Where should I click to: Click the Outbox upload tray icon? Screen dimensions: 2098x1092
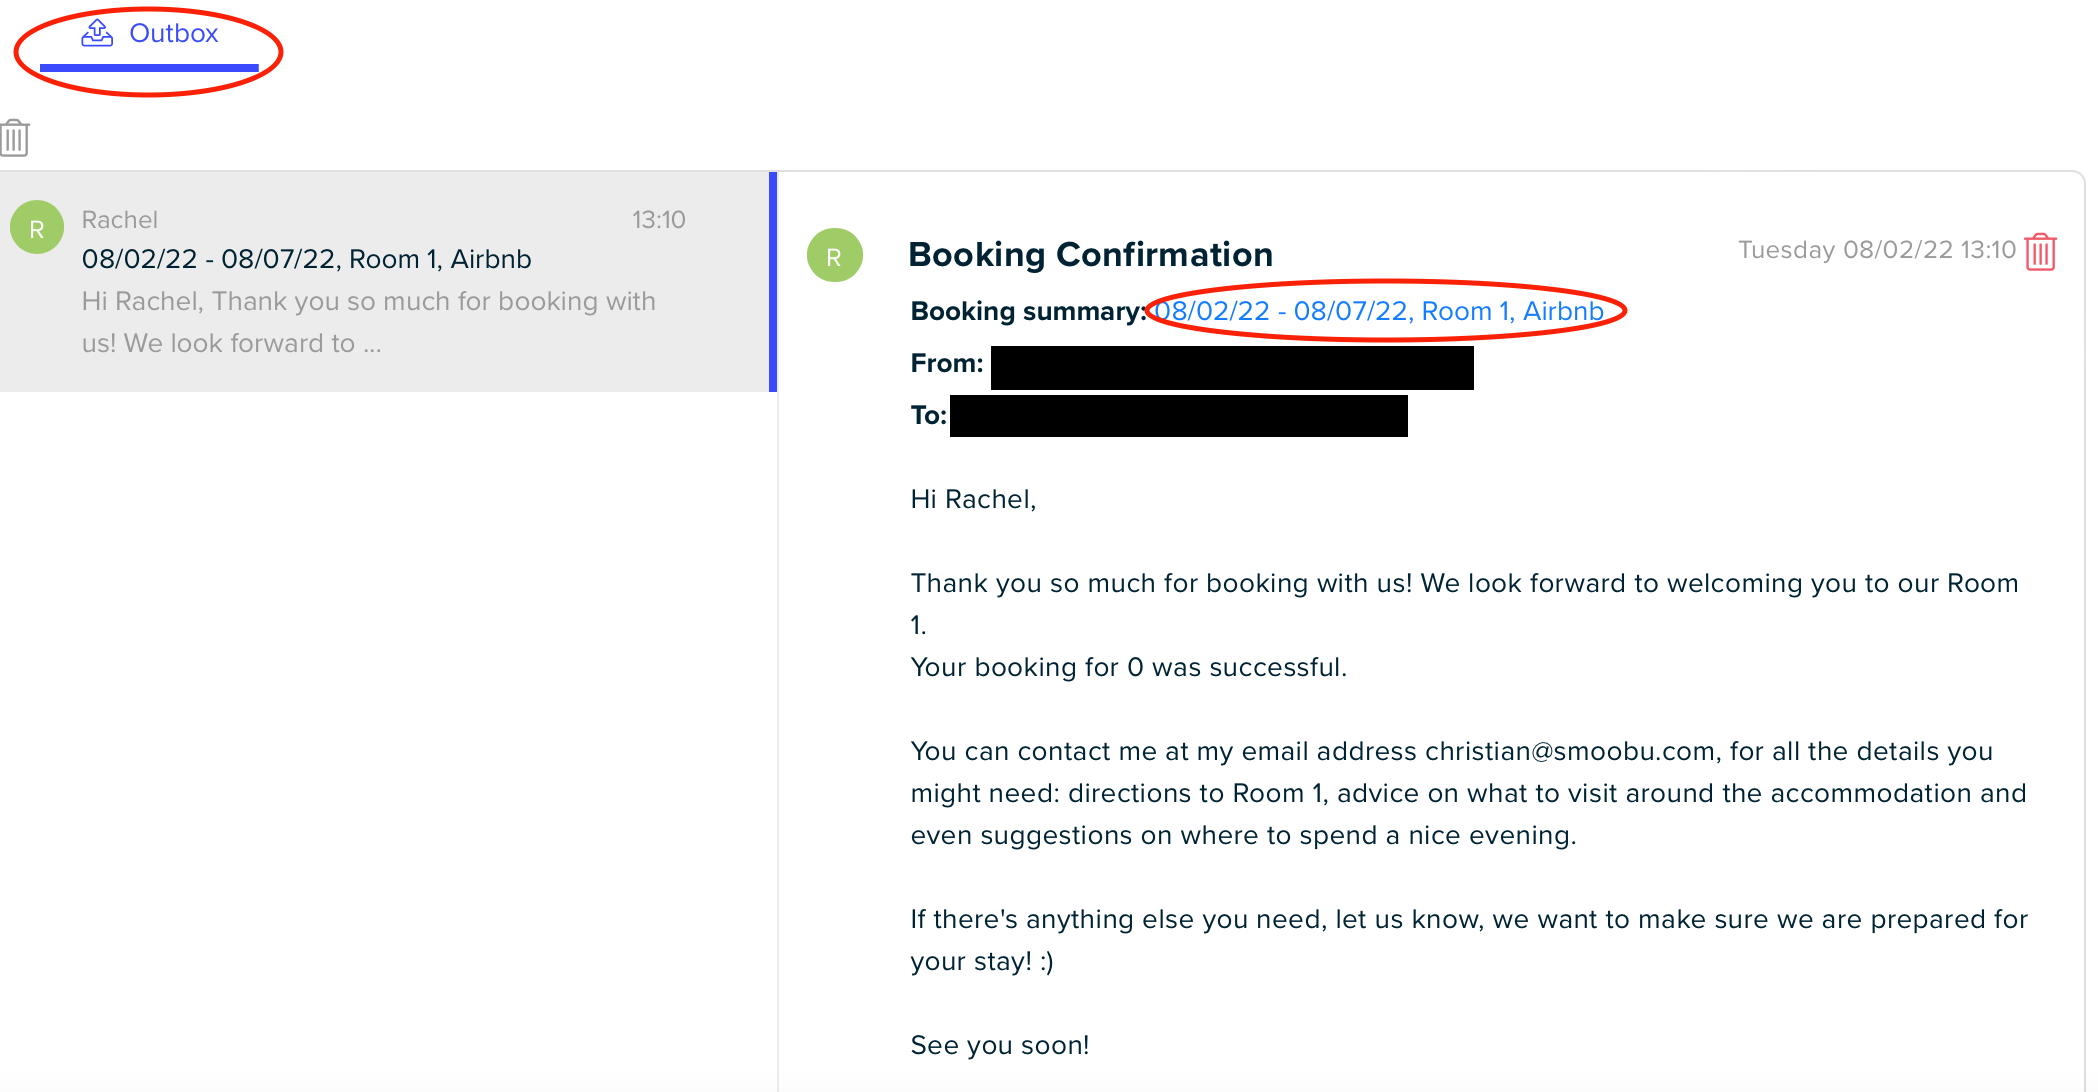pyautogui.click(x=97, y=33)
